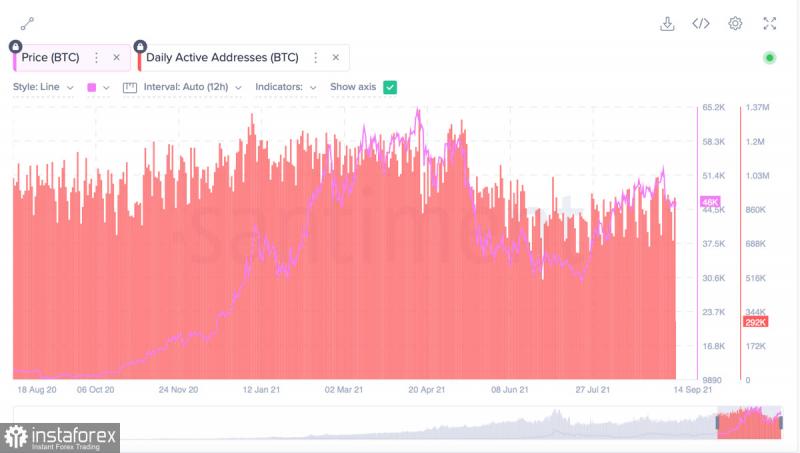Viewport: 800px width, 453px height.
Task: Click the 02 Mar 21 date label
Action: (344, 390)
